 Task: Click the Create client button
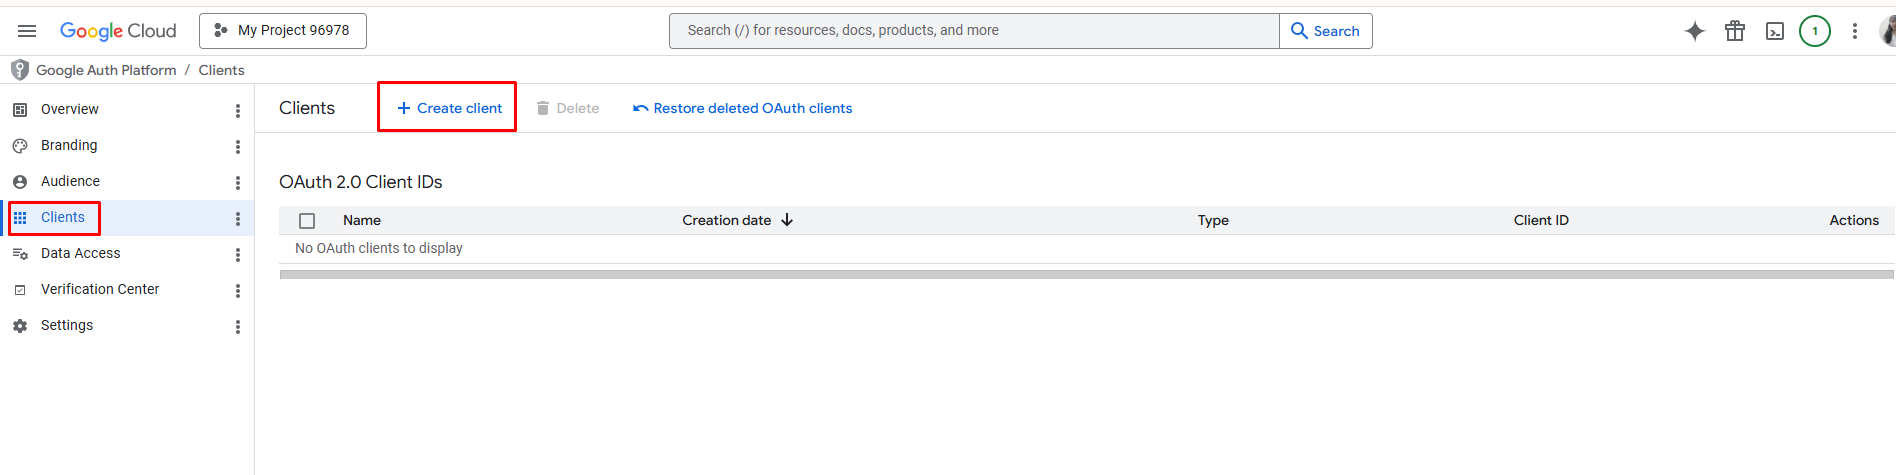pyautogui.click(x=448, y=108)
